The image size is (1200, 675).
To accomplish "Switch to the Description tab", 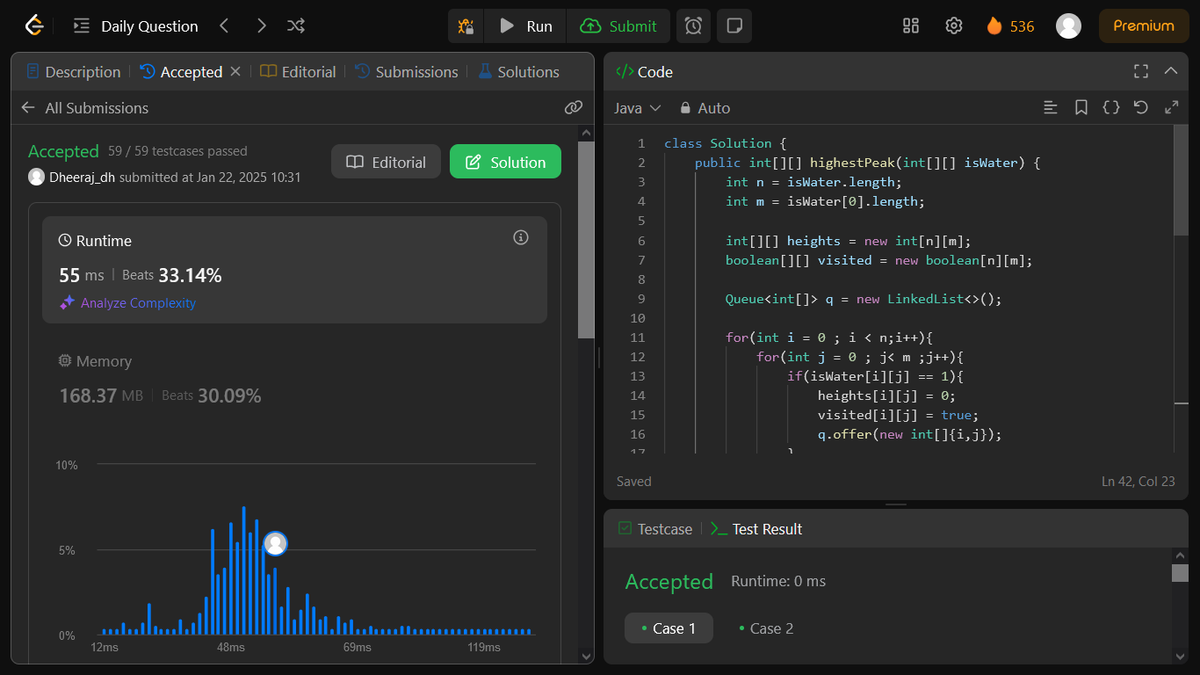I will (73, 72).
